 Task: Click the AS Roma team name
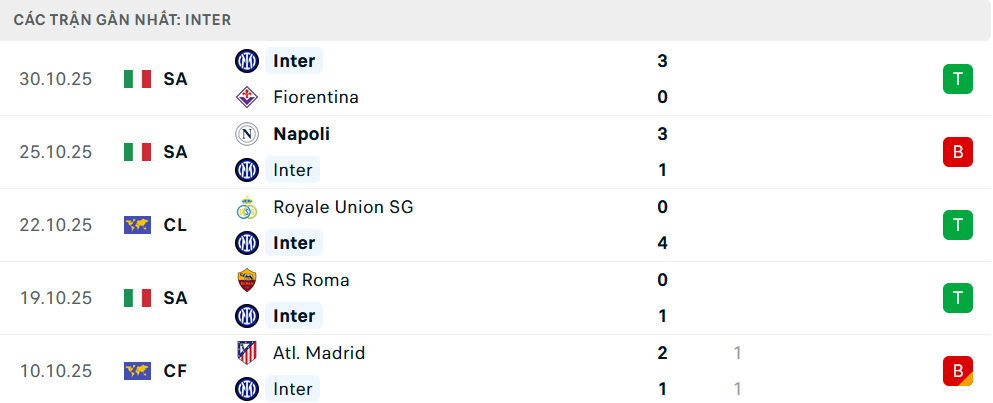point(311,280)
